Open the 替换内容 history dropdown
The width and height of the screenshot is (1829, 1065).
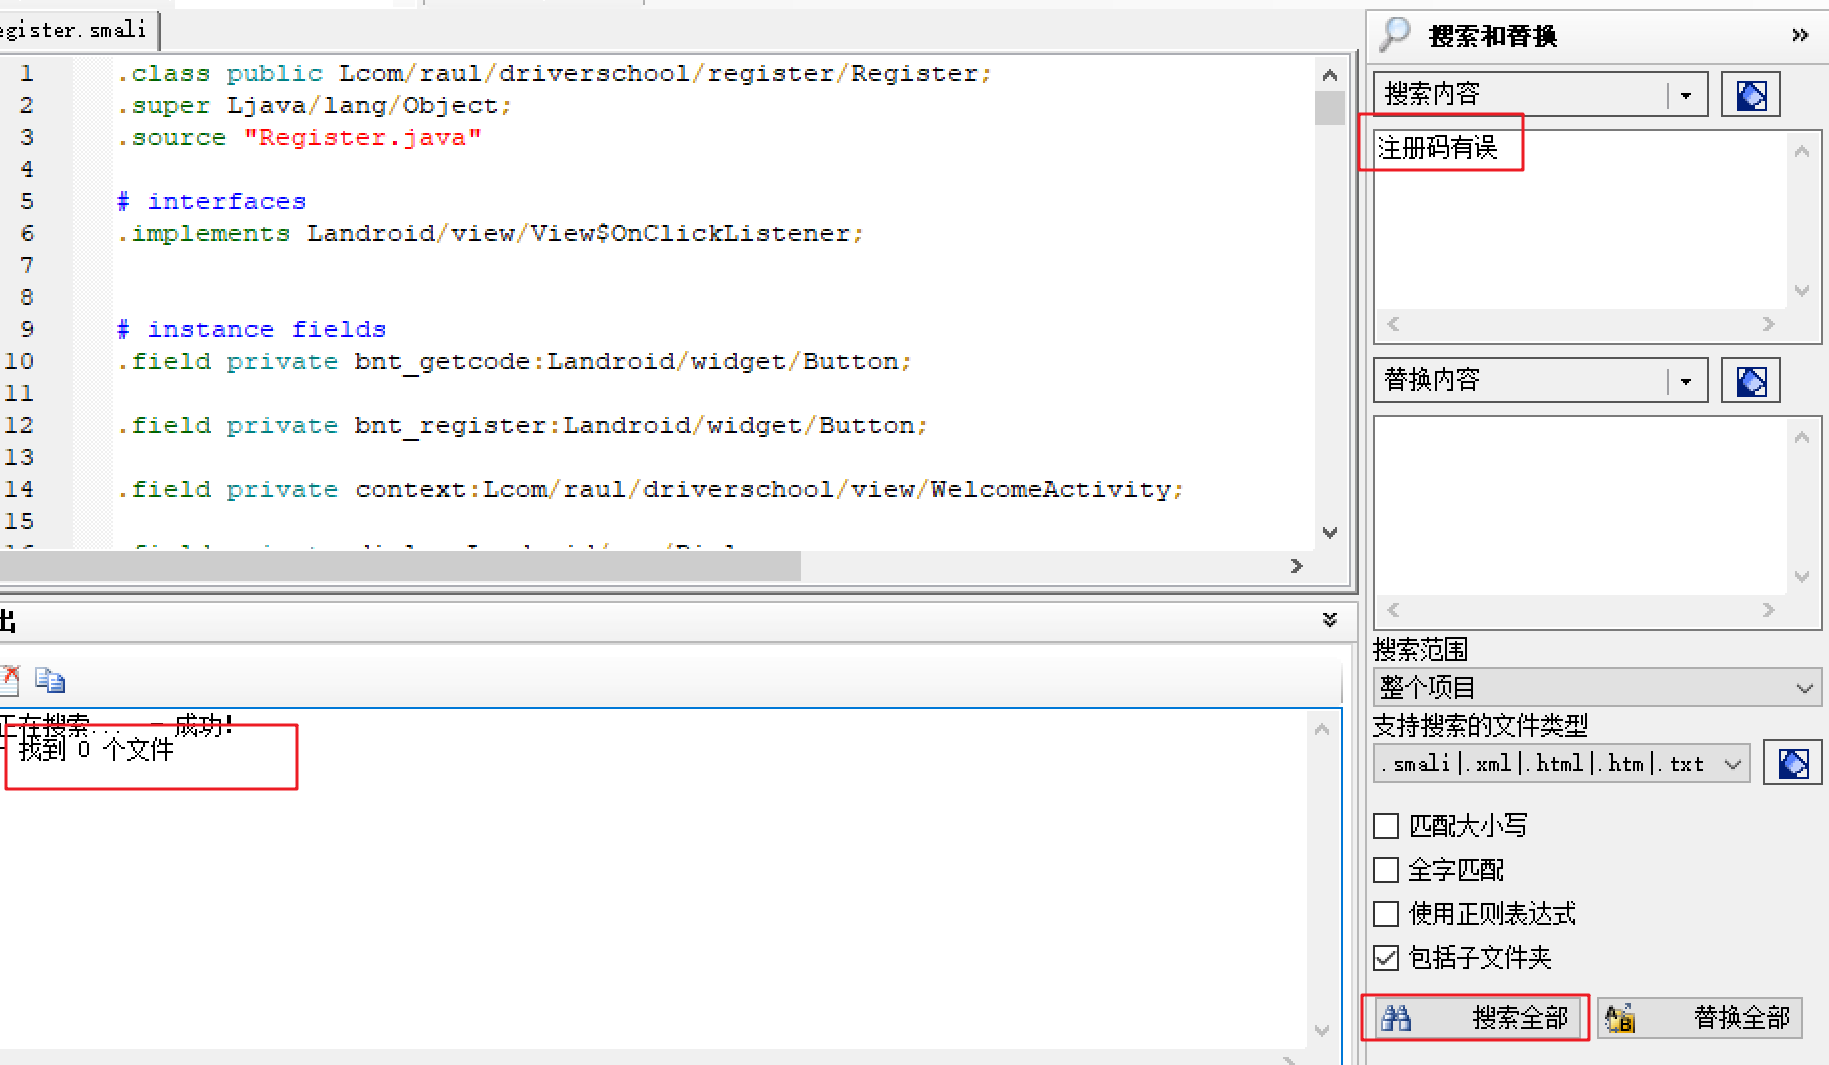pos(1686,381)
